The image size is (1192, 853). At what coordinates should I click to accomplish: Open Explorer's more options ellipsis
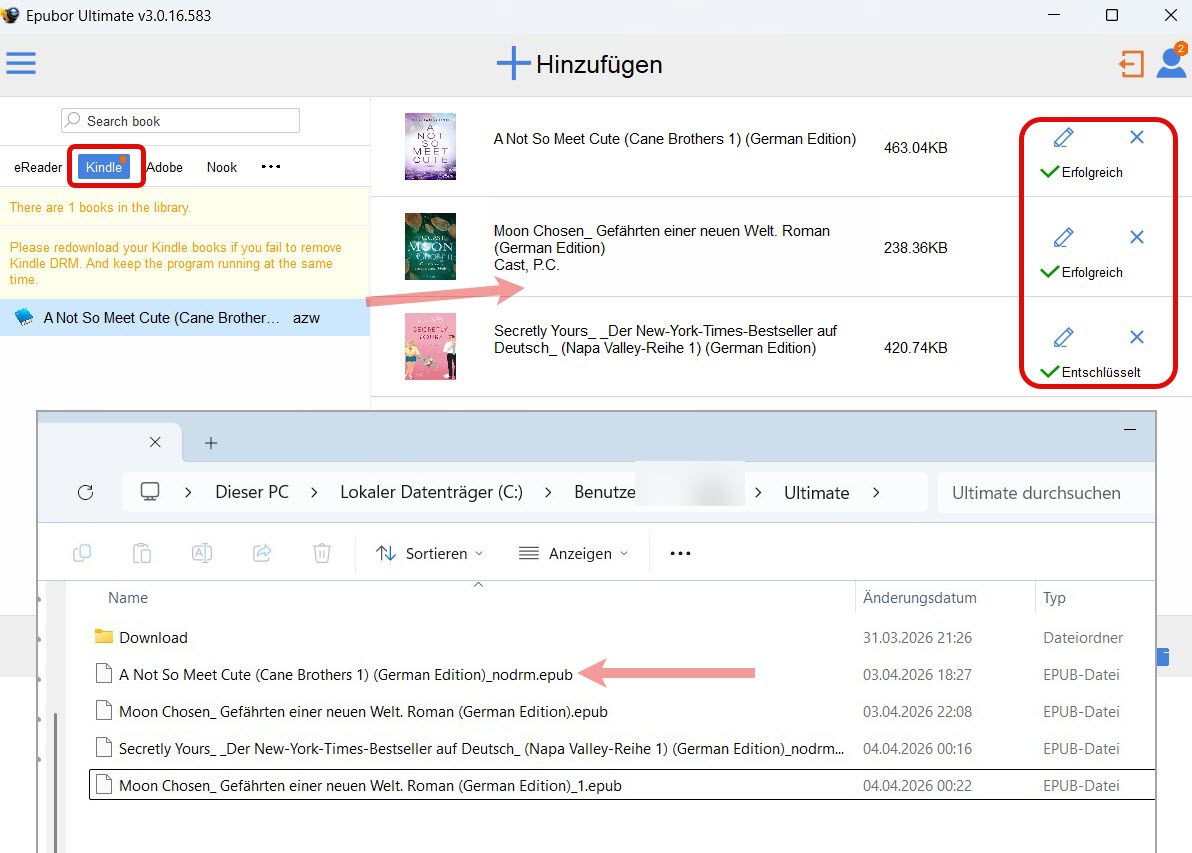[x=680, y=553]
